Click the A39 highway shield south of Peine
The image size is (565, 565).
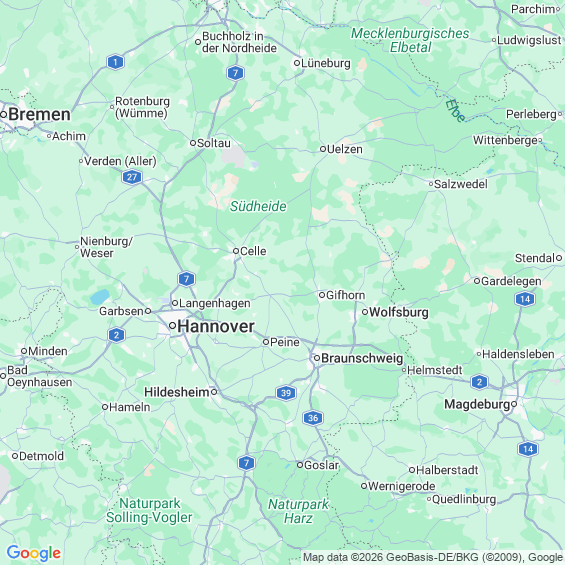[x=286, y=393]
